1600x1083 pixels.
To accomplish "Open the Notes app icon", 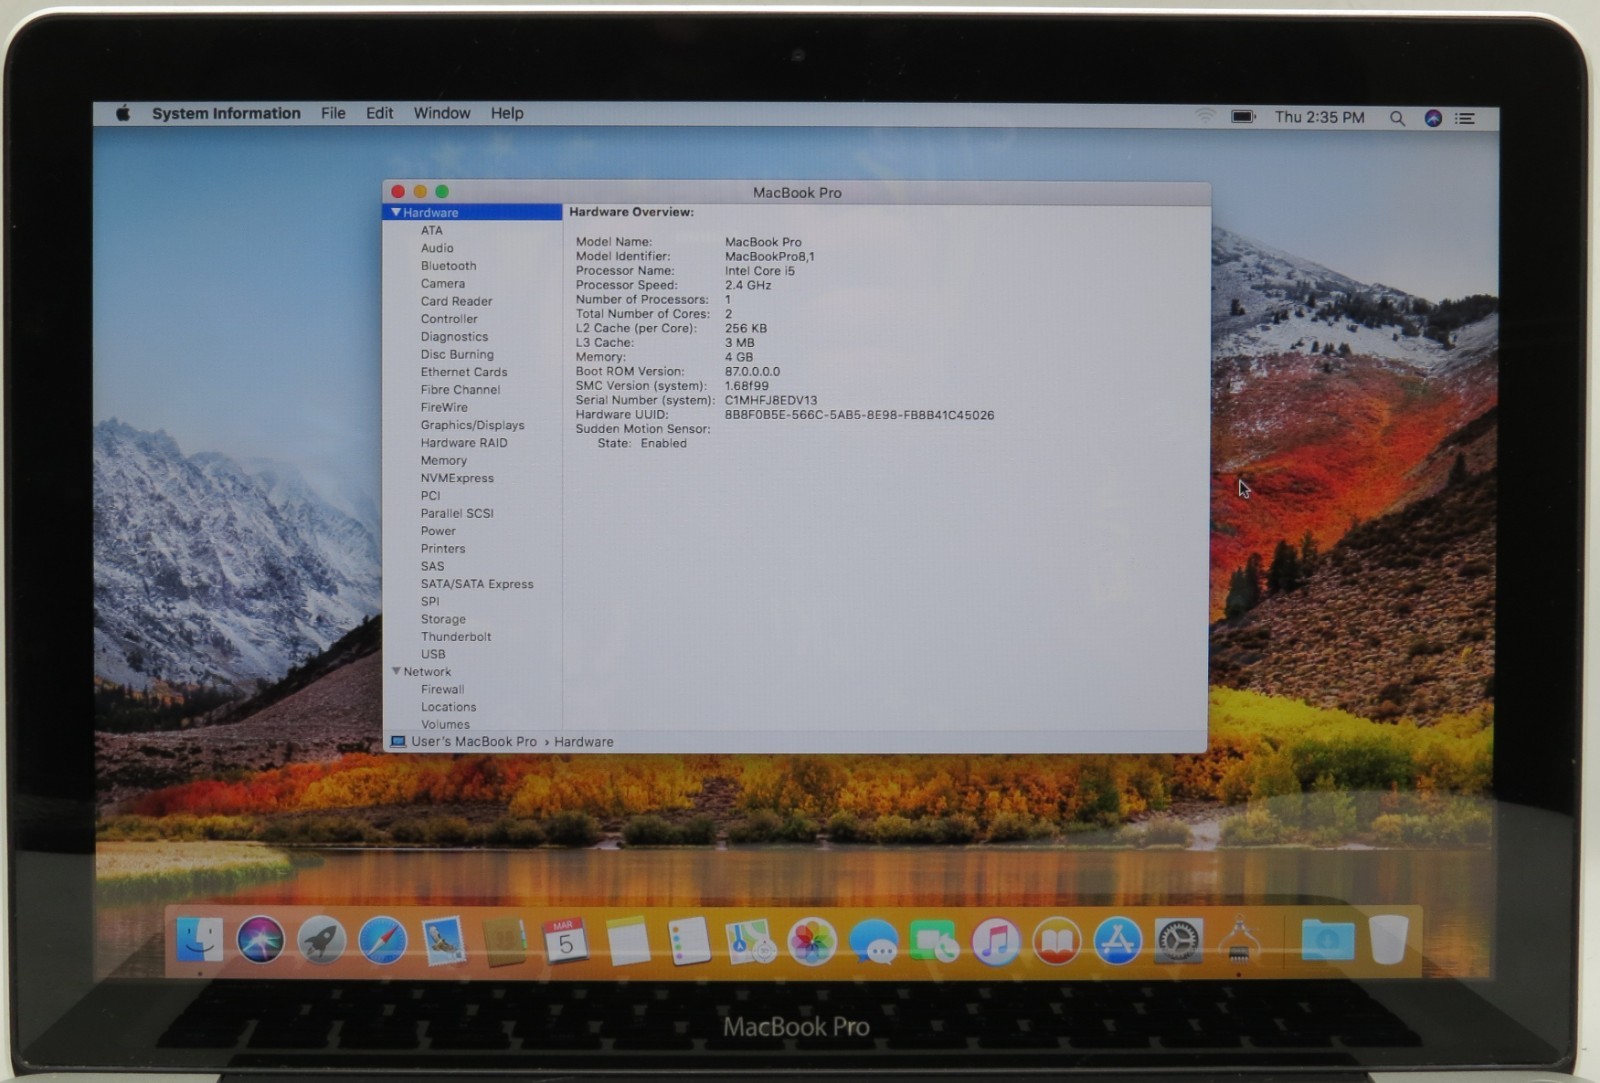I will (627, 941).
